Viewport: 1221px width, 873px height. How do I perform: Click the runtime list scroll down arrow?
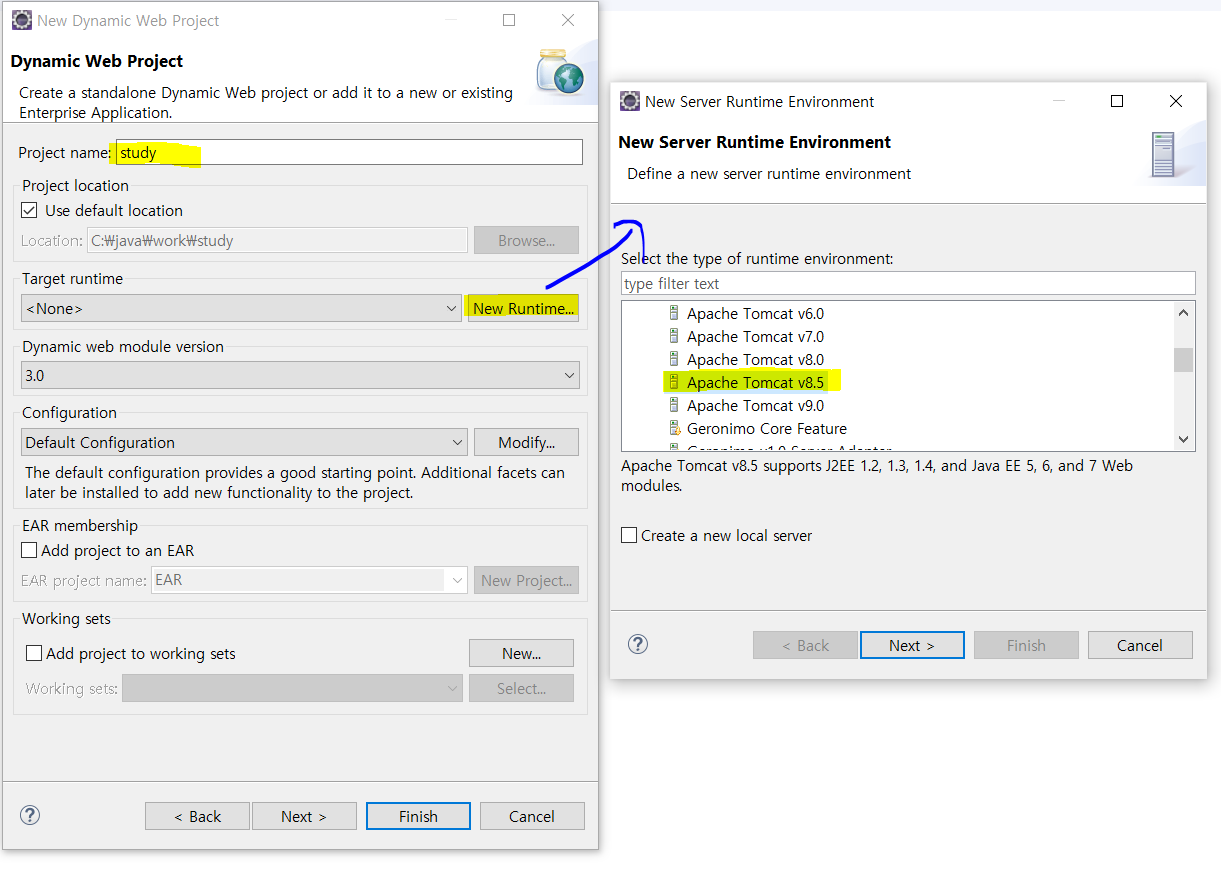pos(1184,439)
